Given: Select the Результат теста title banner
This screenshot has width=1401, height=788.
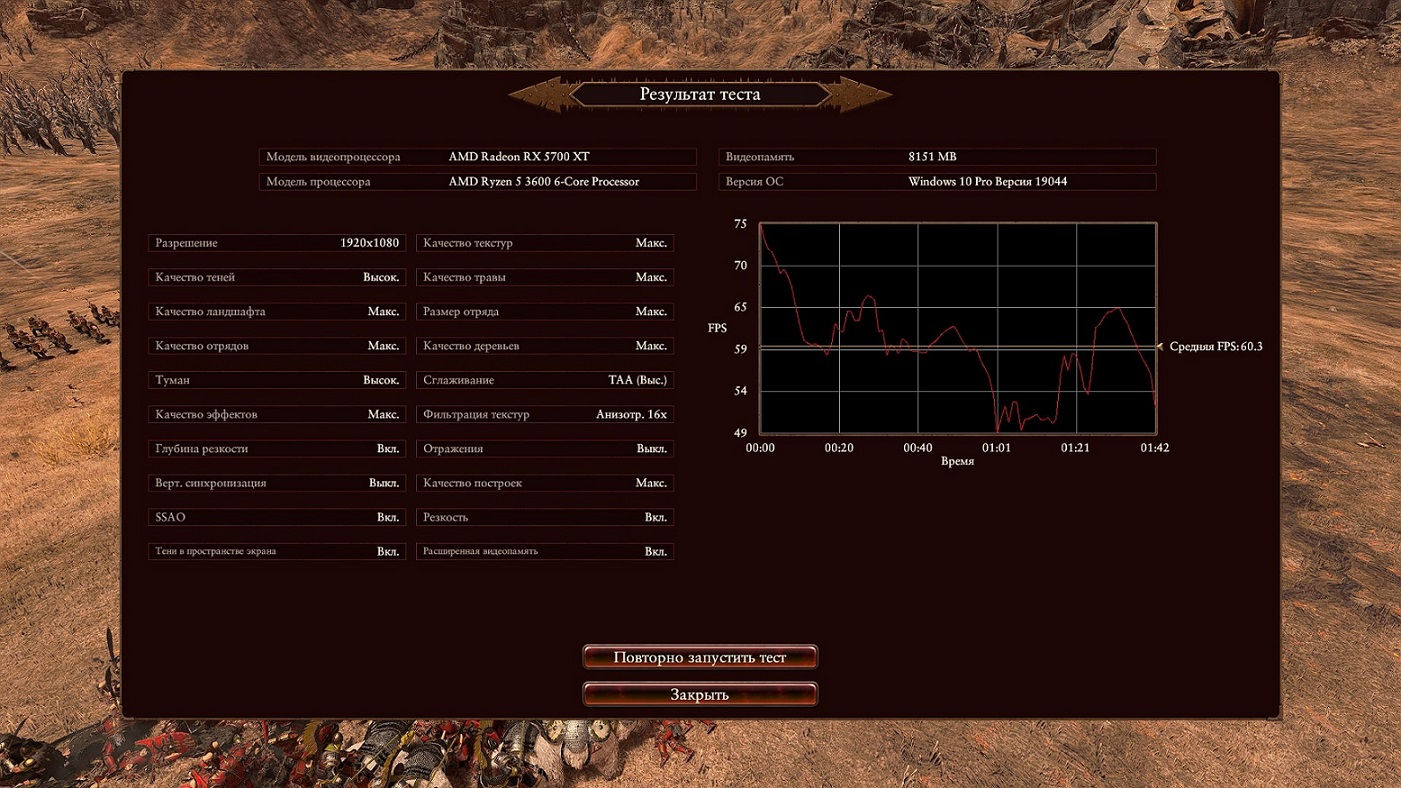Looking at the screenshot, I should 700,95.
